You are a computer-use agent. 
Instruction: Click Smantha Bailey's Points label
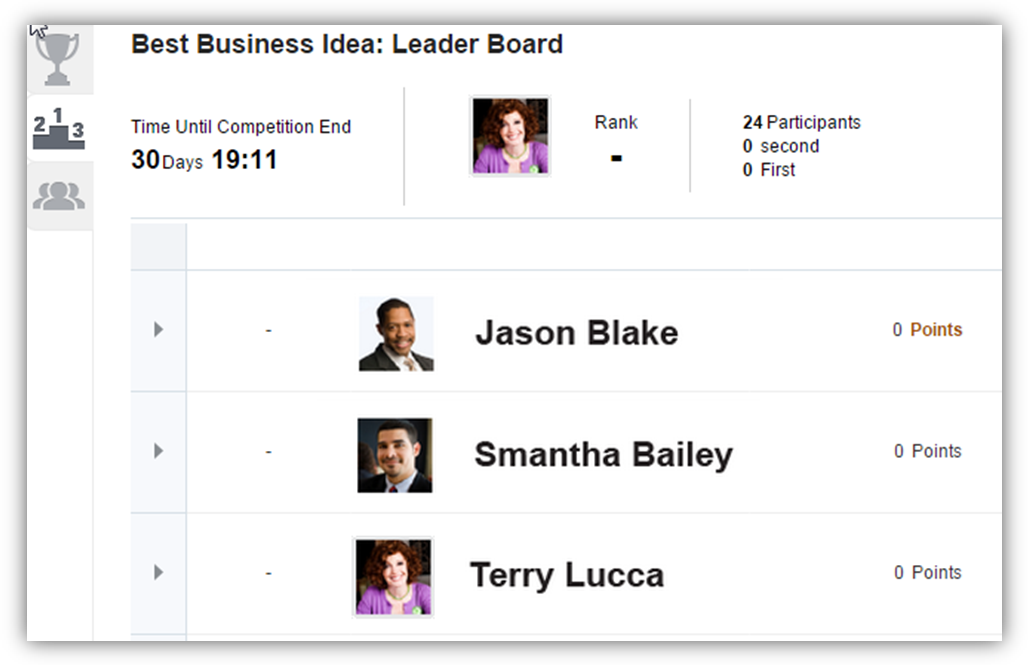pos(936,451)
